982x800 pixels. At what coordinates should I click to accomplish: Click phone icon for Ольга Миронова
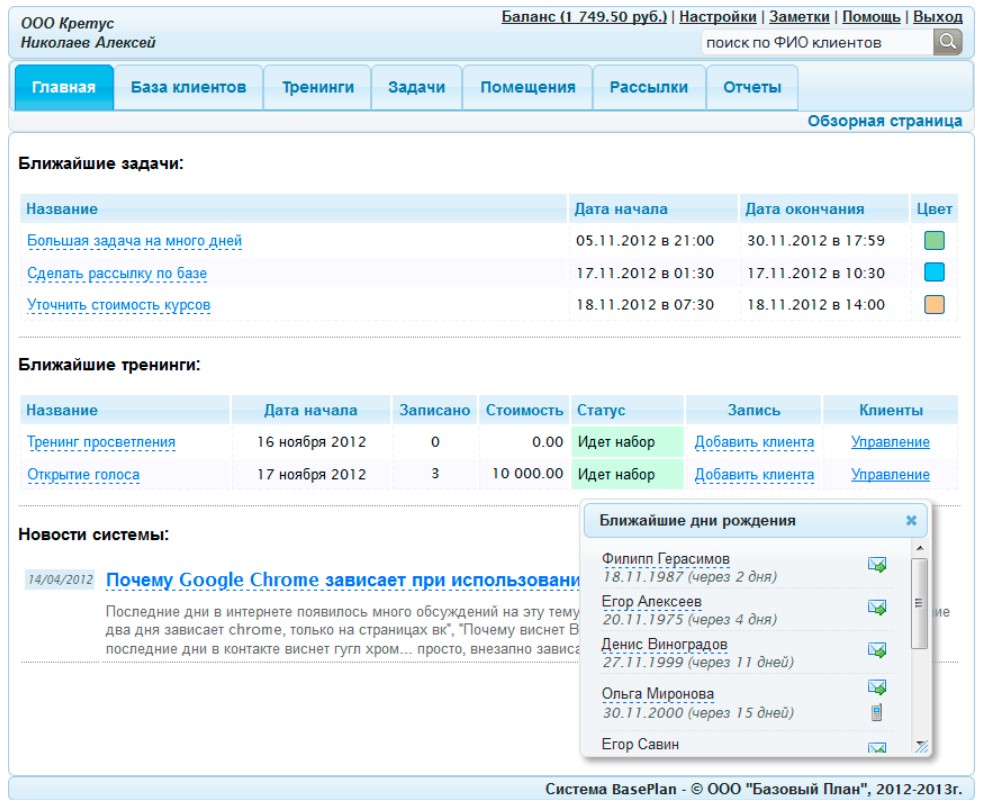[x=877, y=712]
